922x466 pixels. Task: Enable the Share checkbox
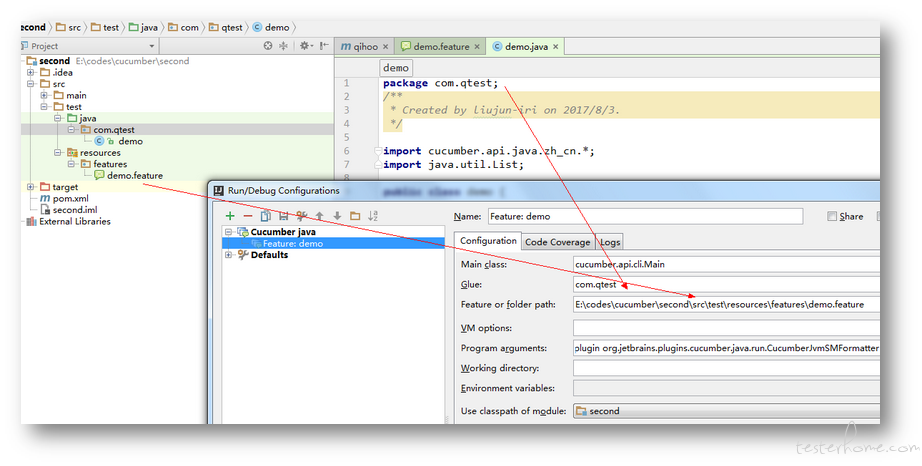pos(831,216)
